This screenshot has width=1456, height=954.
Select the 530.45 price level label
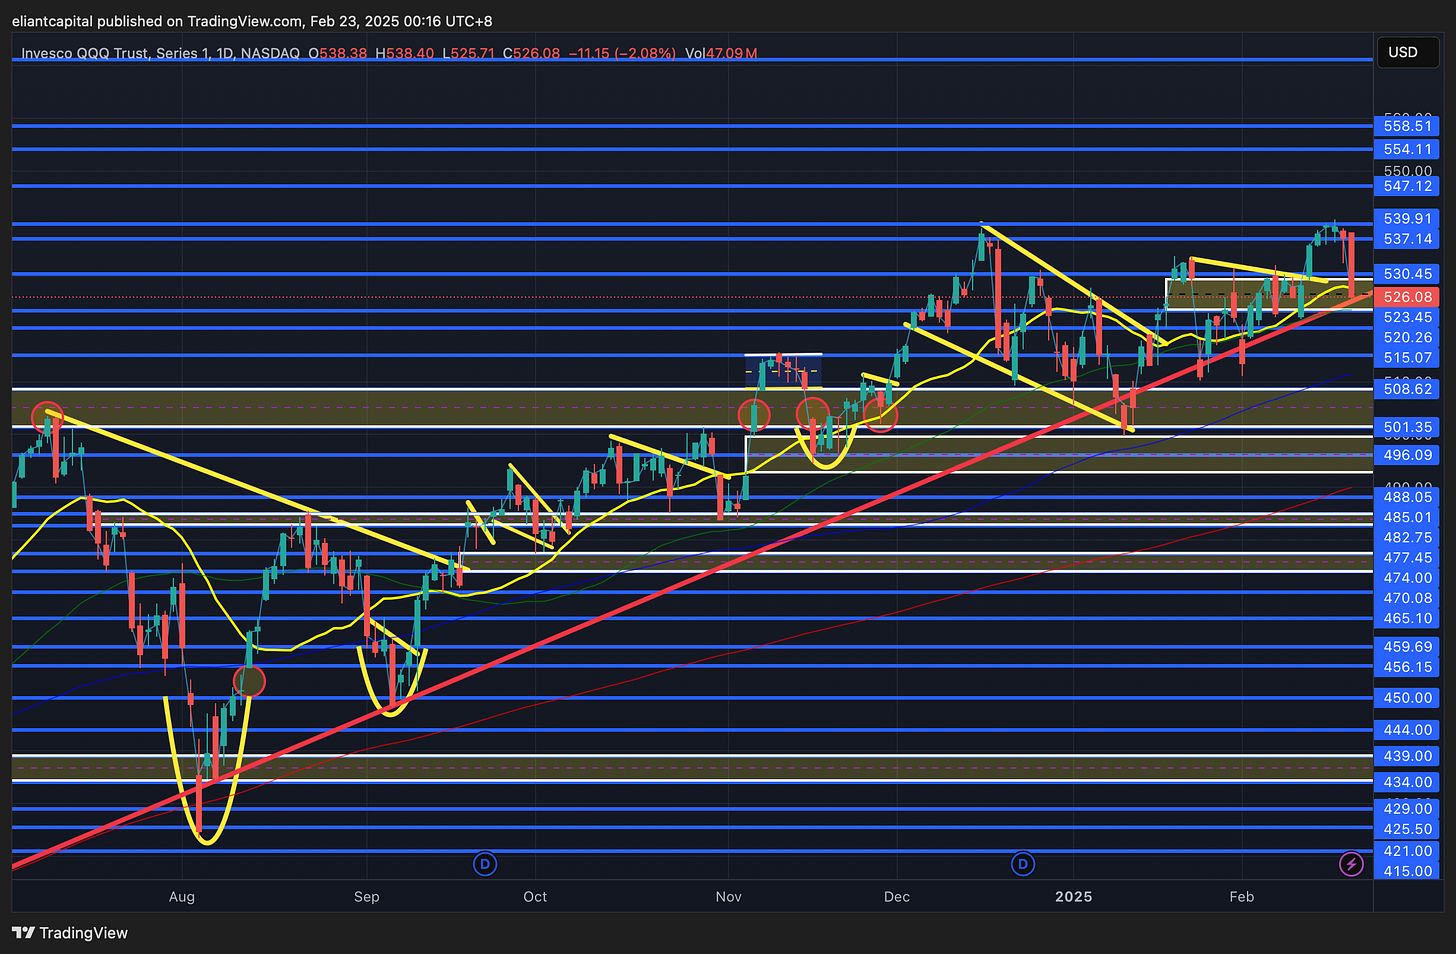(x=1407, y=273)
